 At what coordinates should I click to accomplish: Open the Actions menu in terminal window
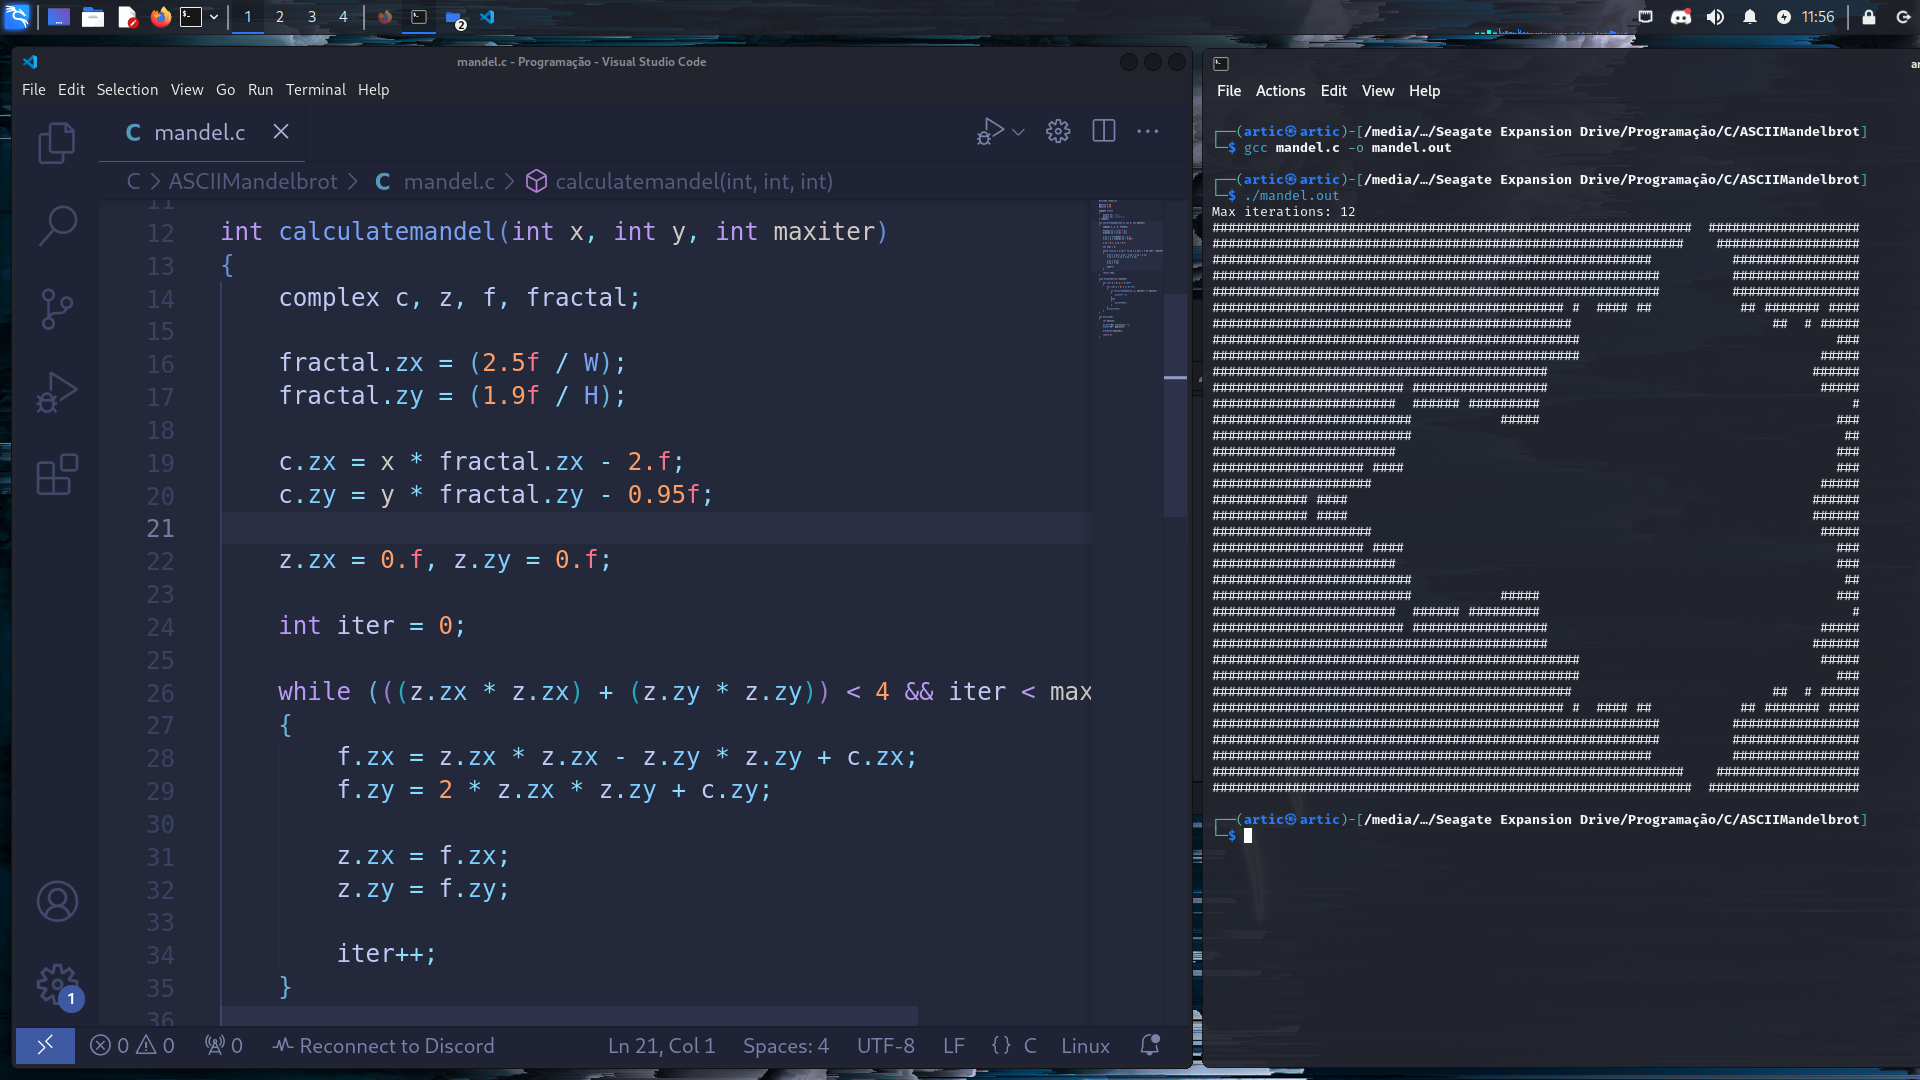click(1280, 91)
